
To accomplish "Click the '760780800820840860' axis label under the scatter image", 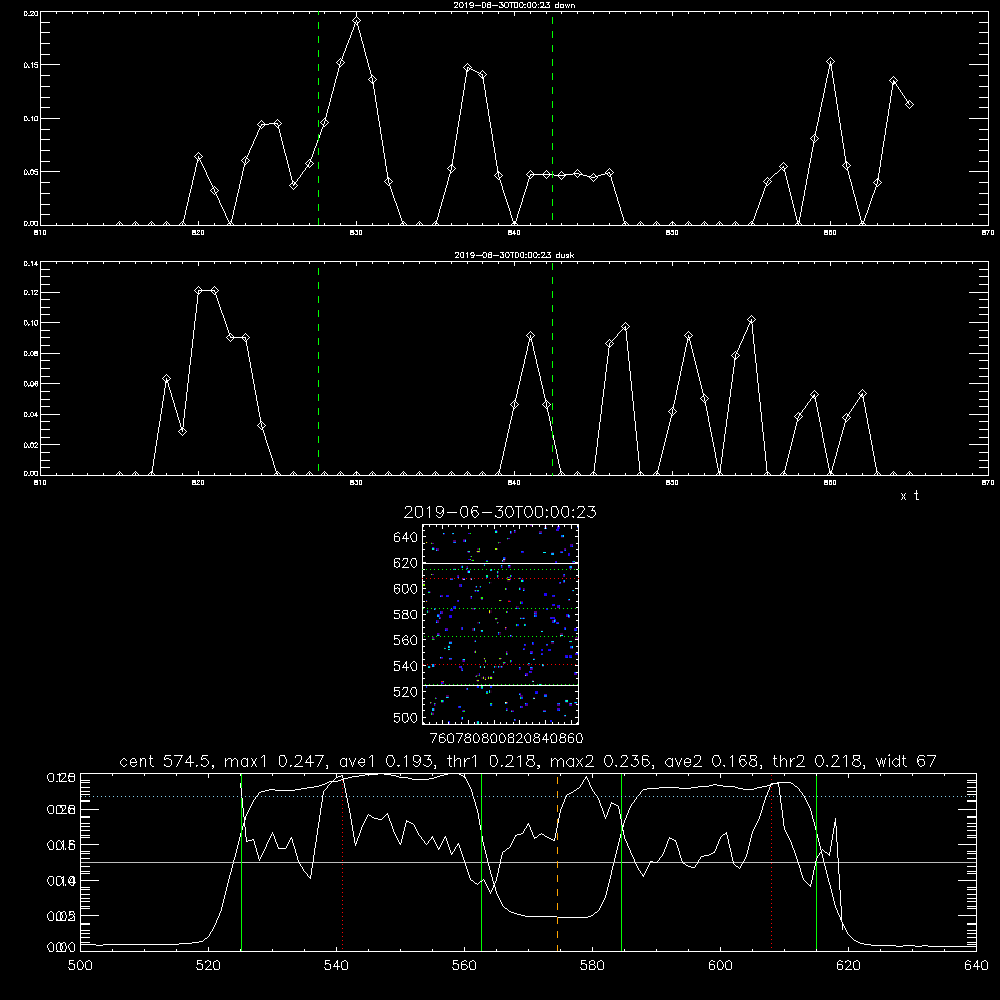I will 506,738.
